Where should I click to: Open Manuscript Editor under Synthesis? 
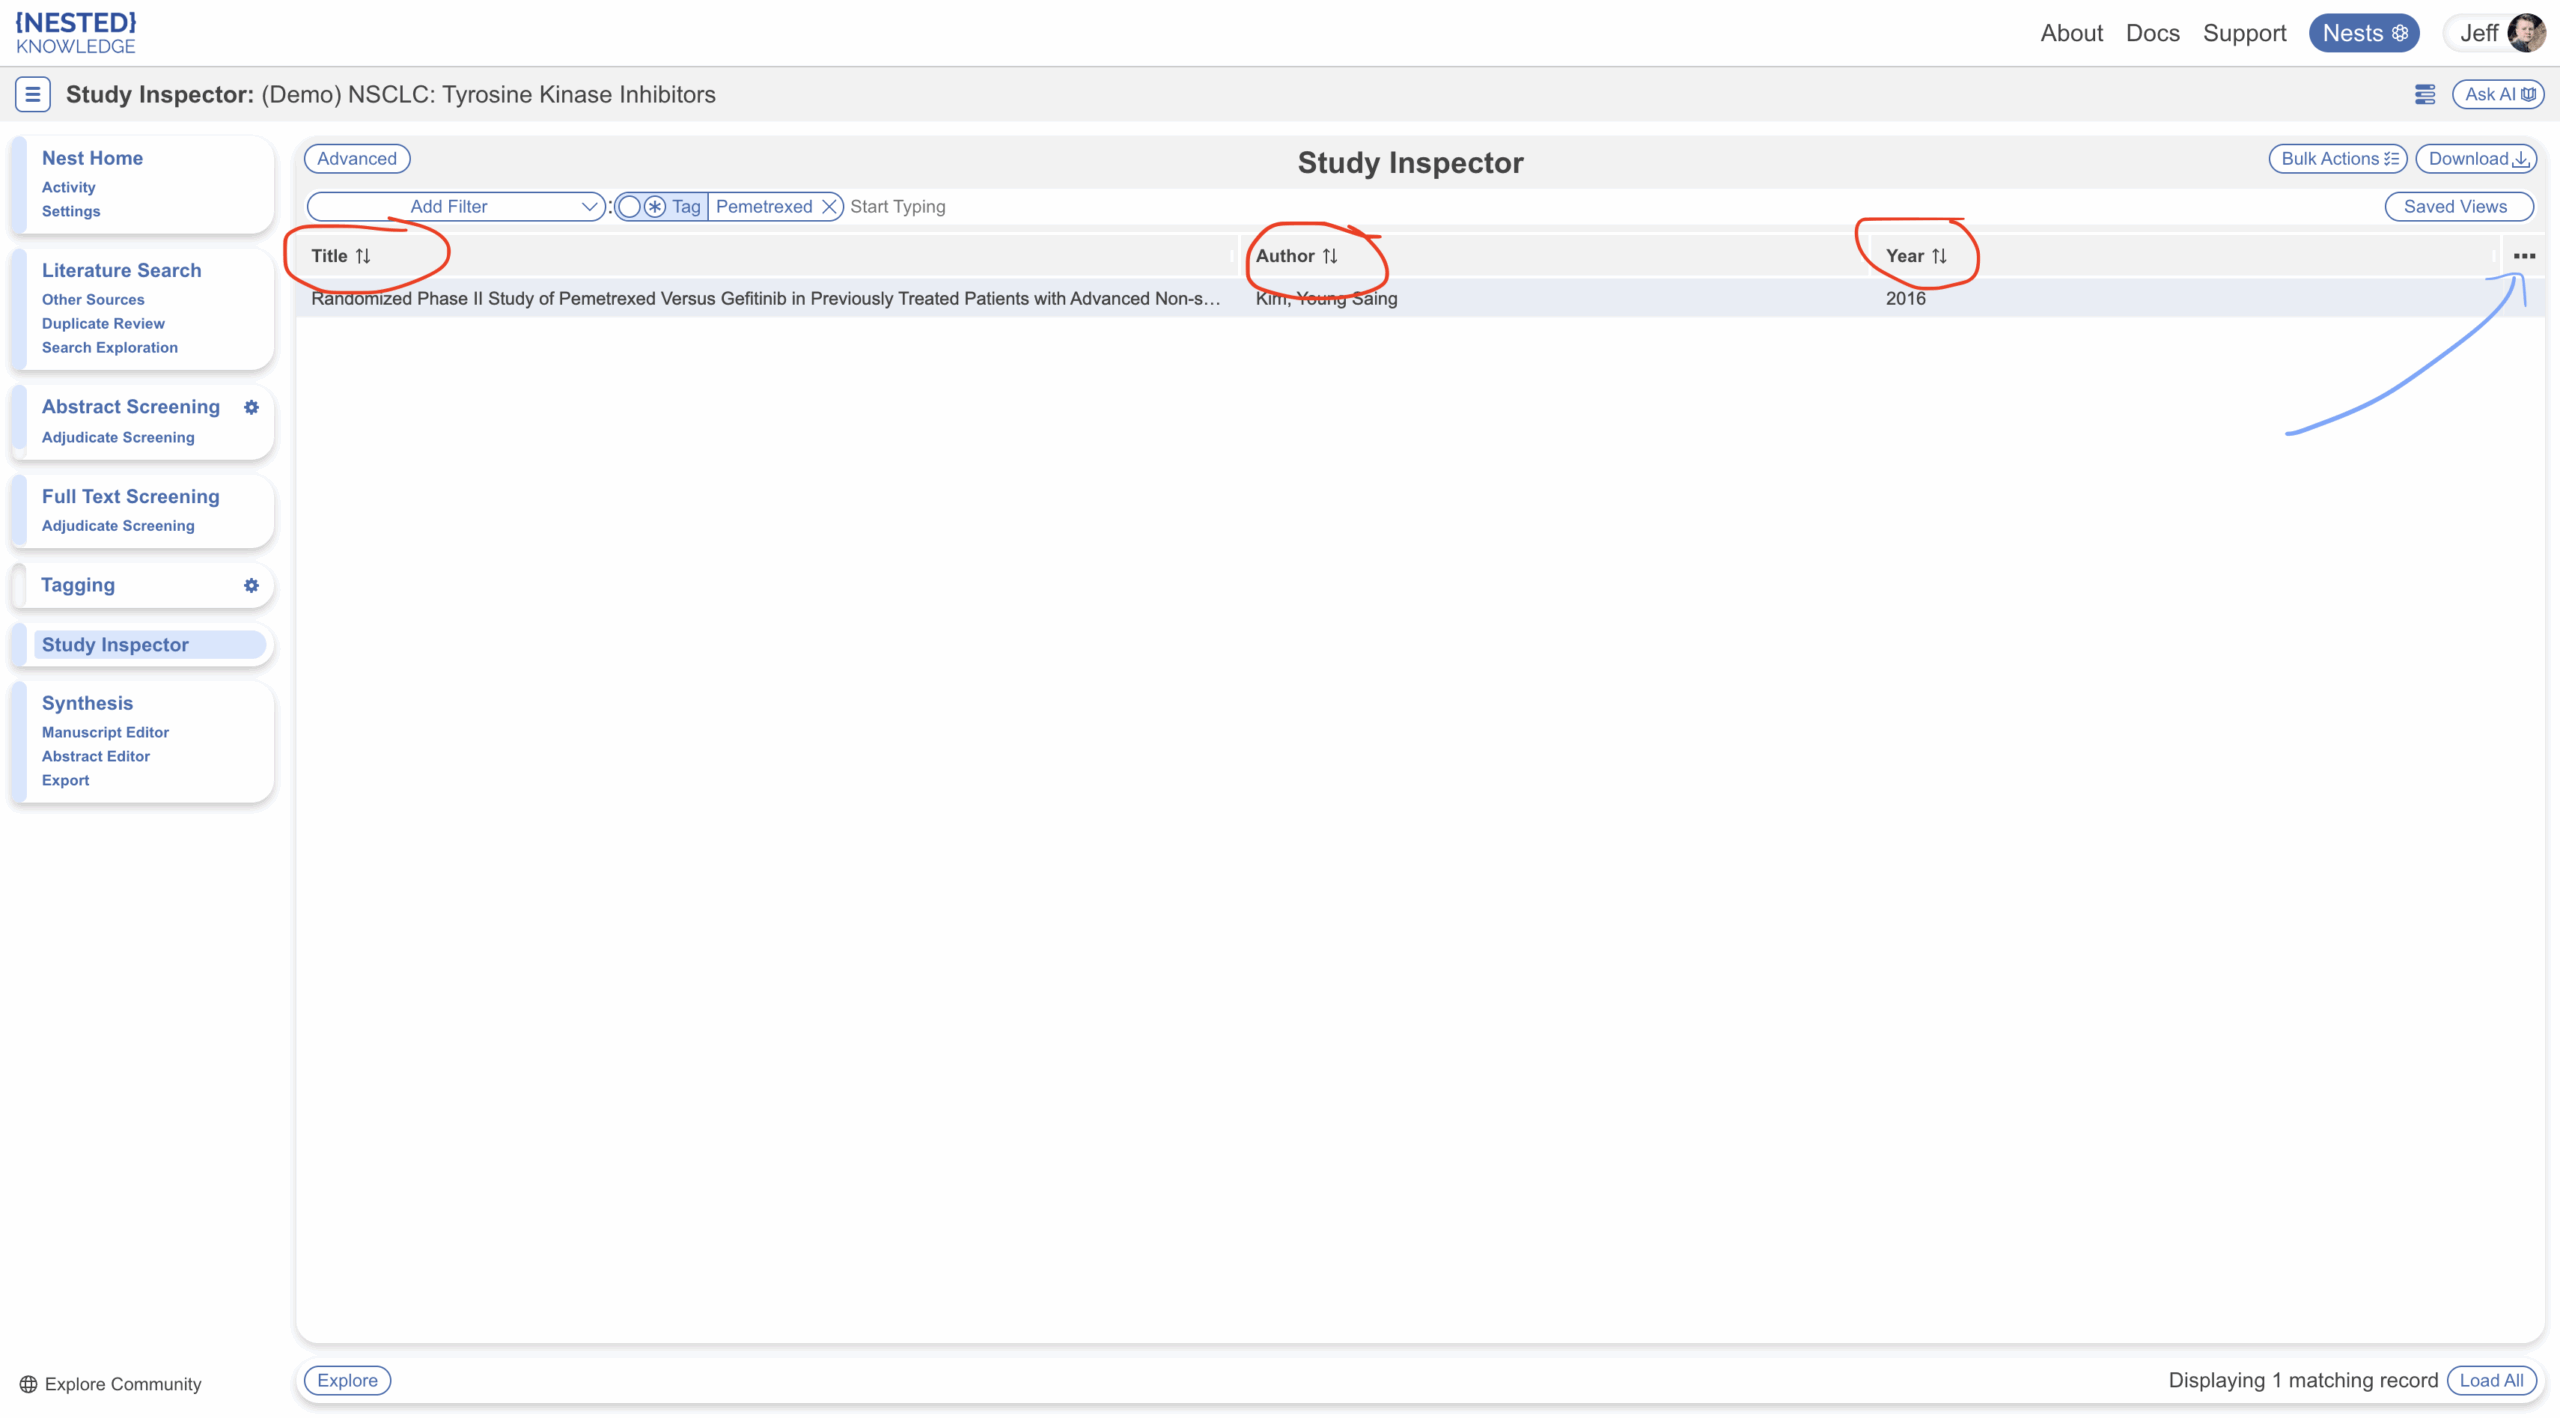105,732
